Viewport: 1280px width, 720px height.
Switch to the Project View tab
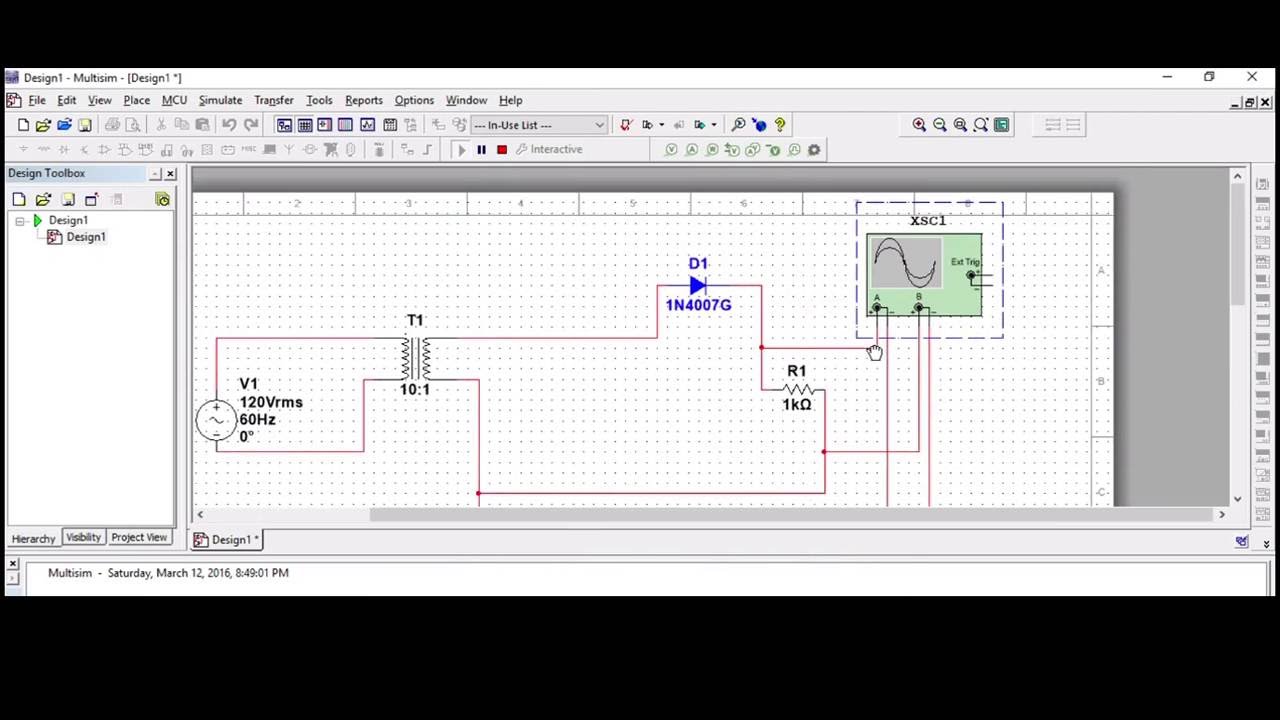[139, 538]
